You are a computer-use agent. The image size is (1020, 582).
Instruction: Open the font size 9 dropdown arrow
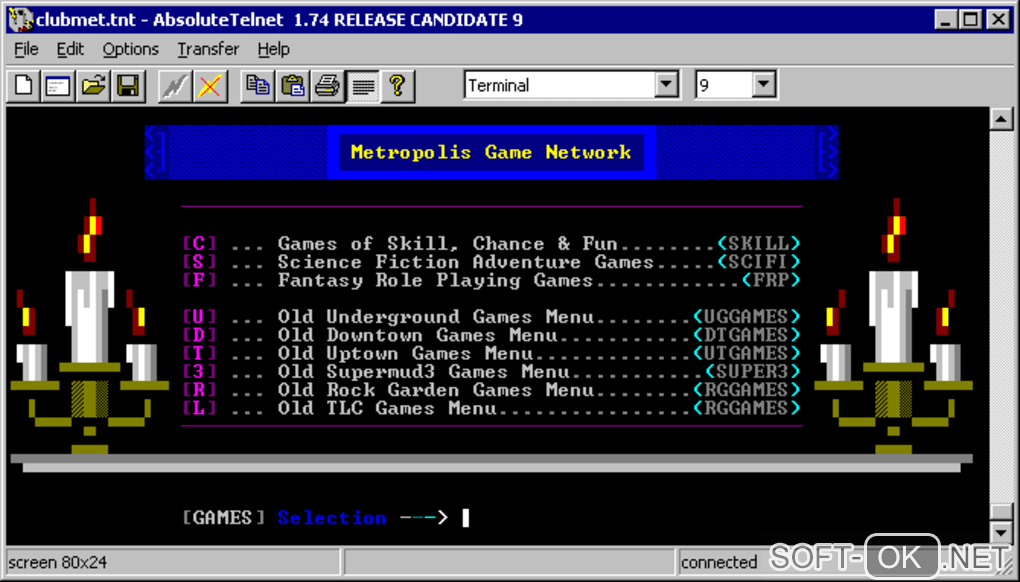[x=764, y=85]
